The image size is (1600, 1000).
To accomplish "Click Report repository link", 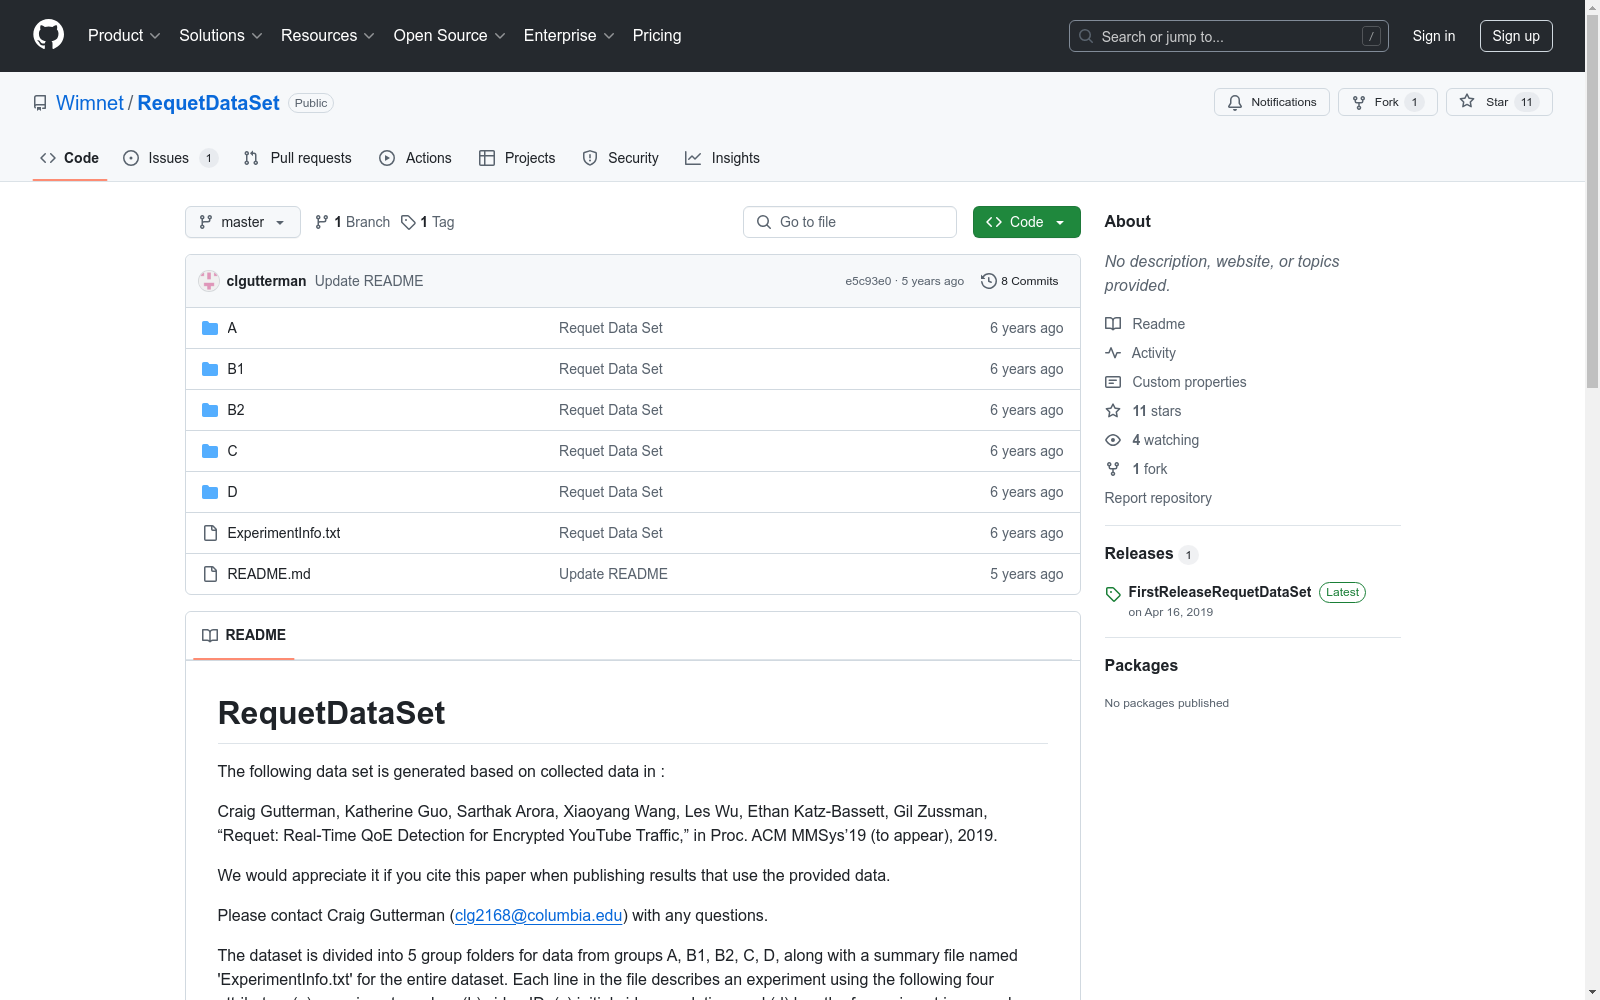I will click(x=1158, y=498).
